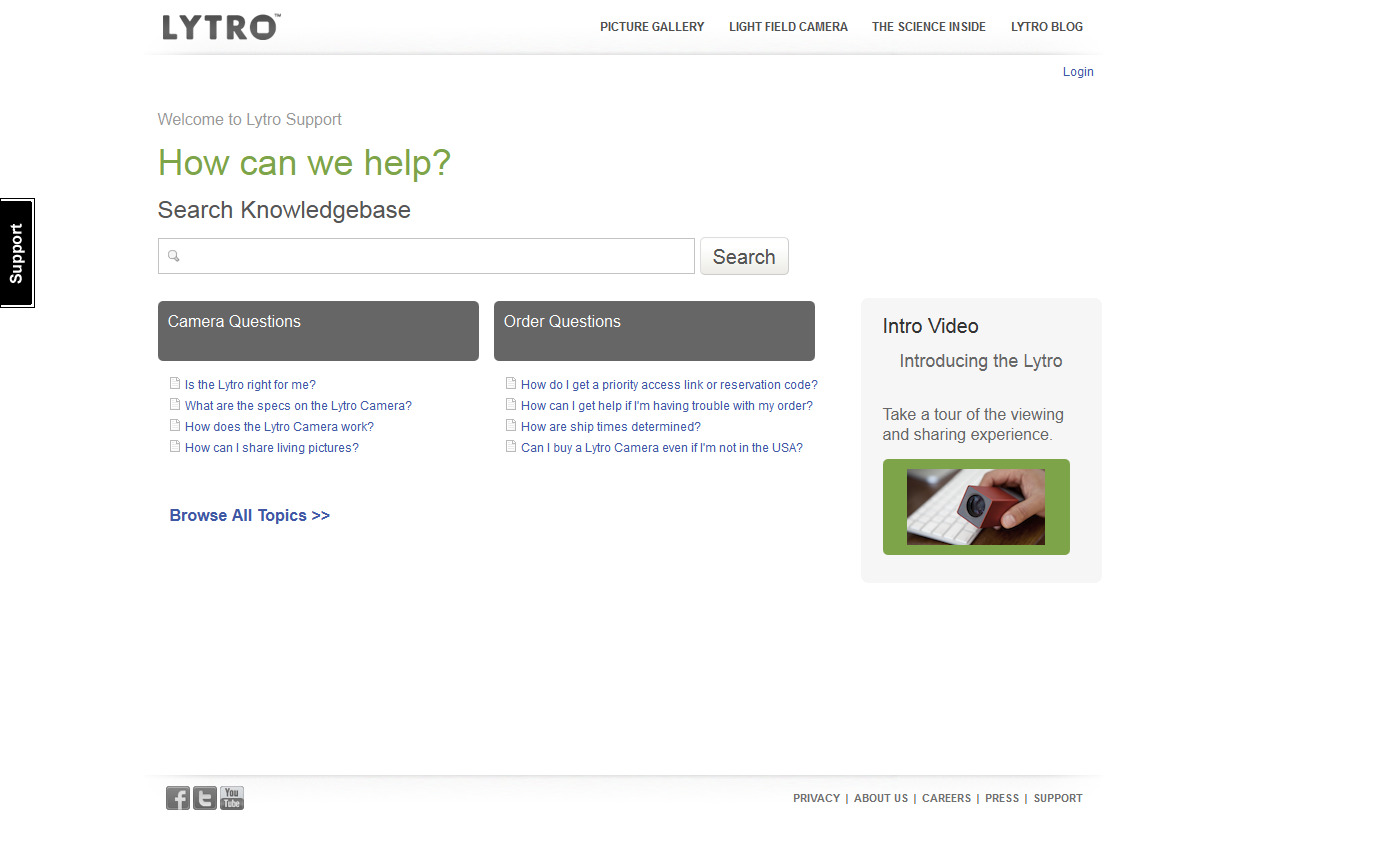Go to The Science Inside page
The height and width of the screenshot is (861, 1387).
point(929,27)
